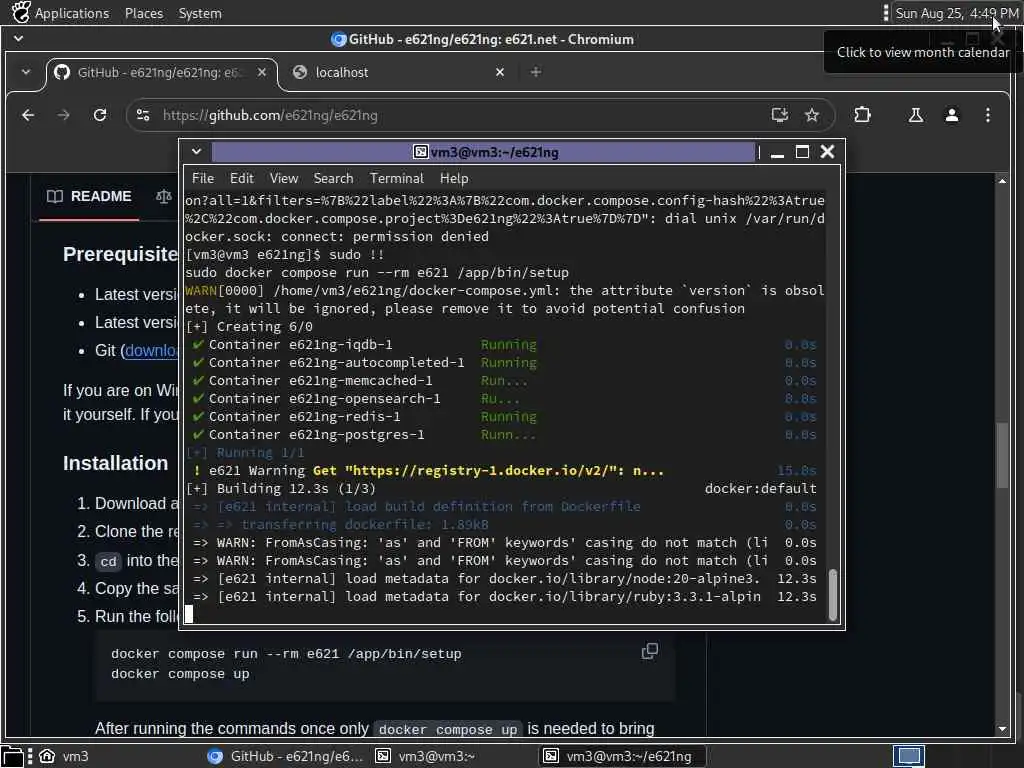Click the install app icon in address bar

click(780, 116)
